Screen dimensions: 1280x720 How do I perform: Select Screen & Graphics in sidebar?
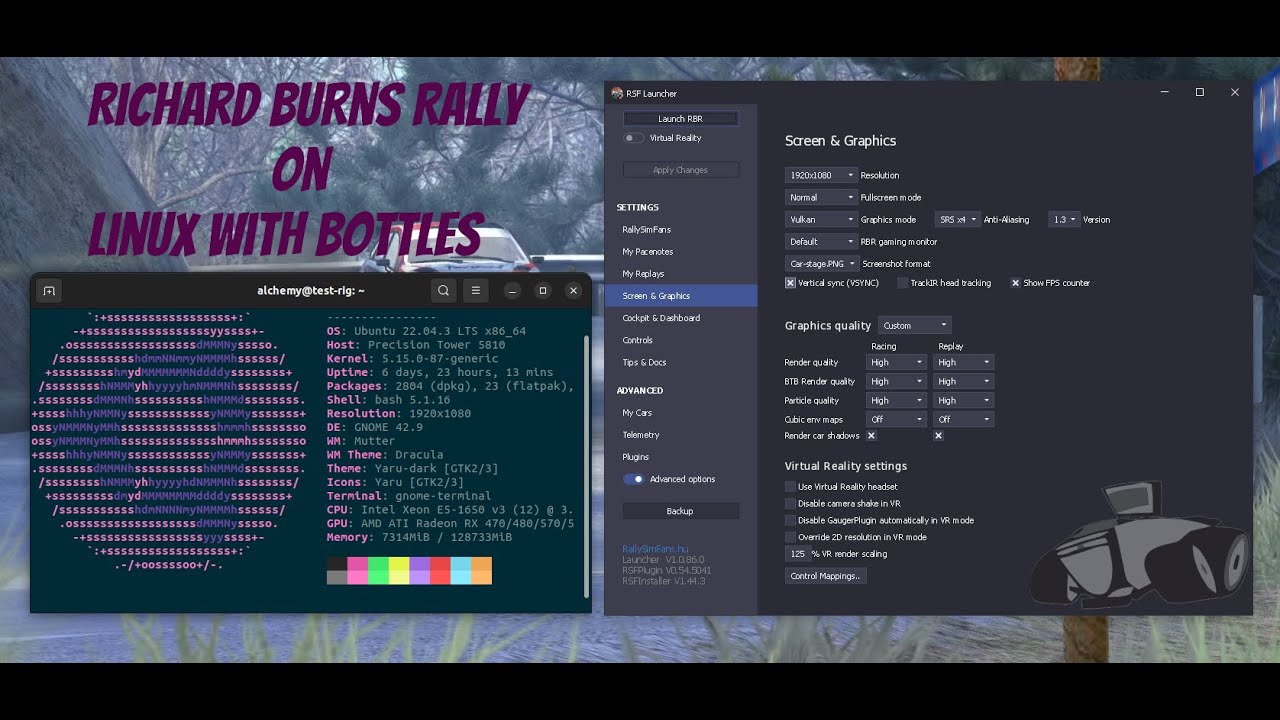(x=681, y=296)
